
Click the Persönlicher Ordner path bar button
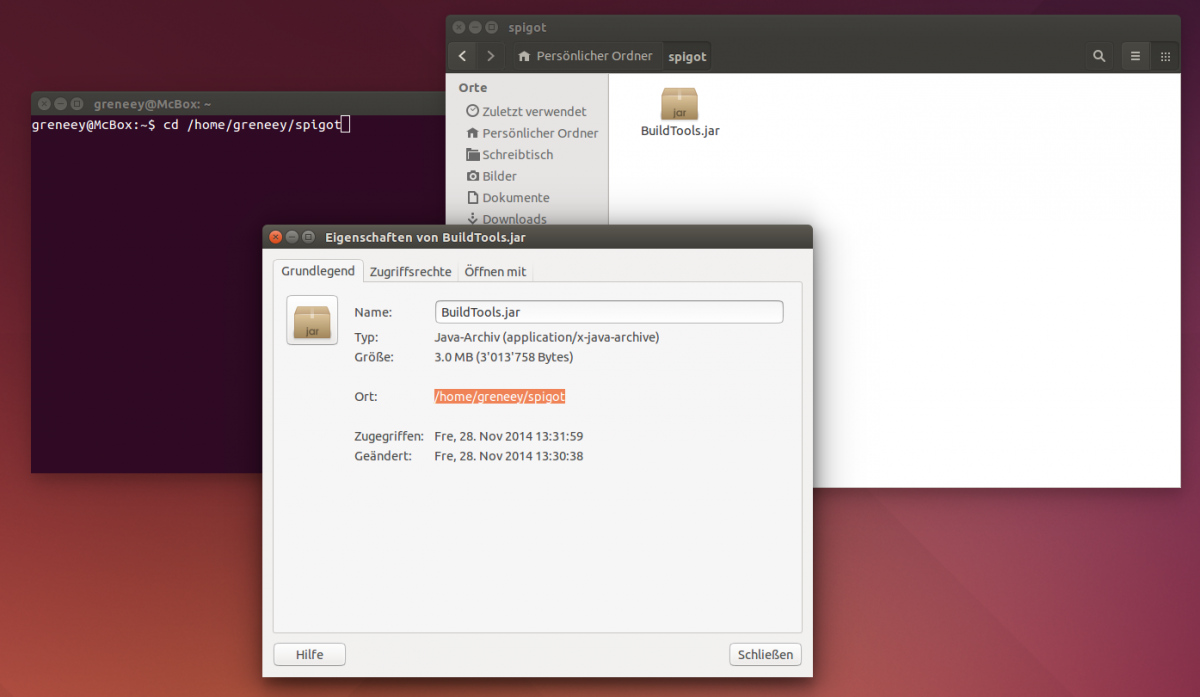point(585,56)
